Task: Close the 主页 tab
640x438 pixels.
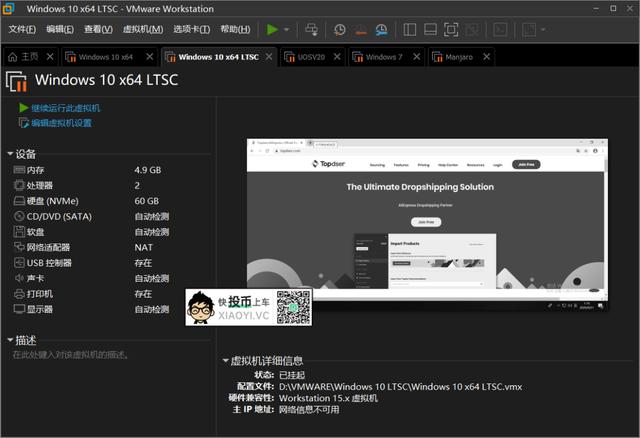Action: 50,57
